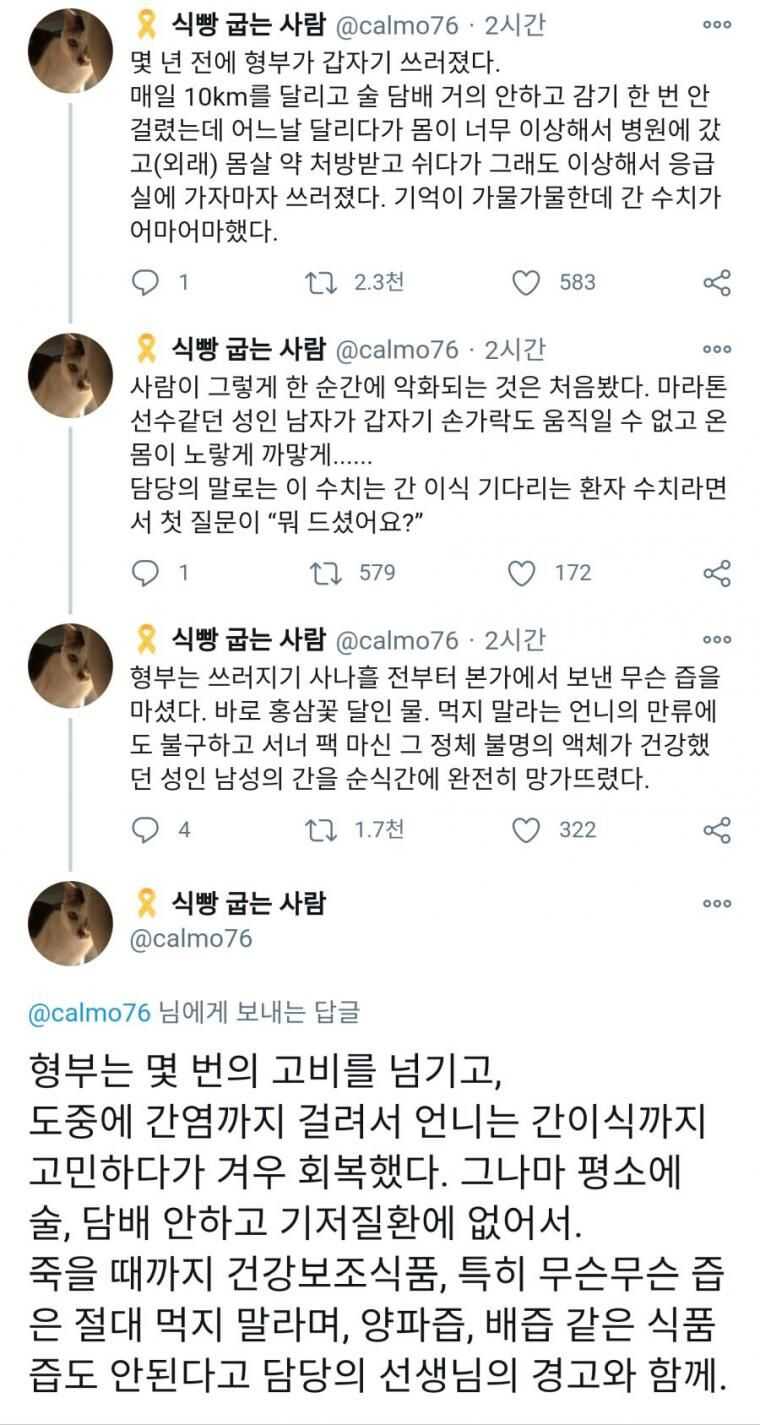Viewport: 760px width, 1425px height.
Task: Share the second tweet
Action: click(x=717, y=573)
